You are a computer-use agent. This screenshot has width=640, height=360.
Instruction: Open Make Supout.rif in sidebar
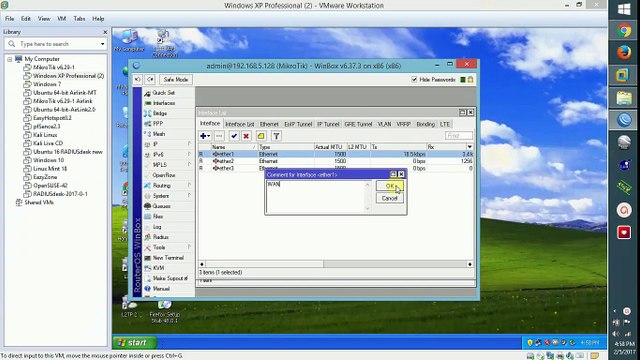[x=170, y=278]
